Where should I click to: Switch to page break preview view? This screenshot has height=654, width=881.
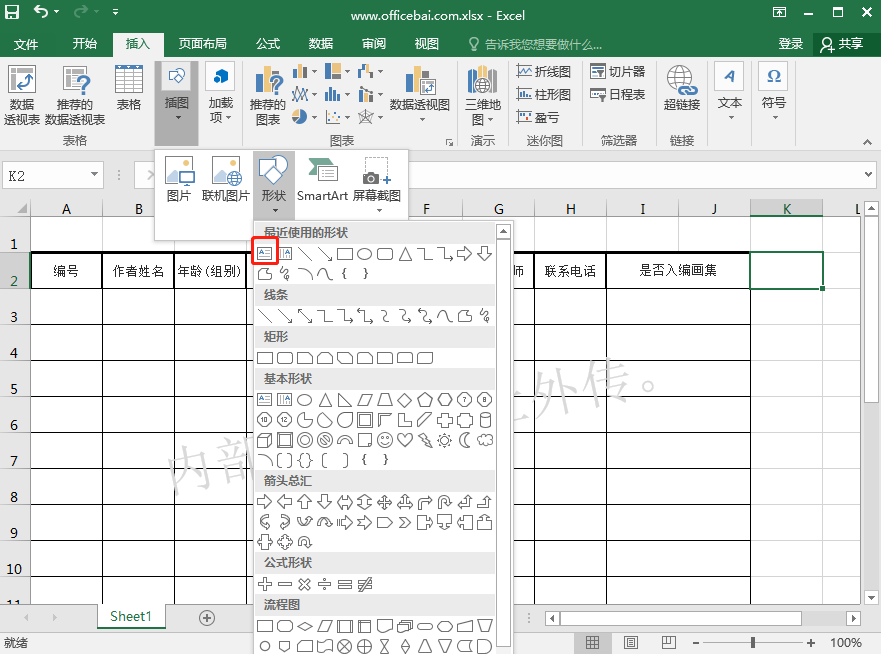pos(669,642)
